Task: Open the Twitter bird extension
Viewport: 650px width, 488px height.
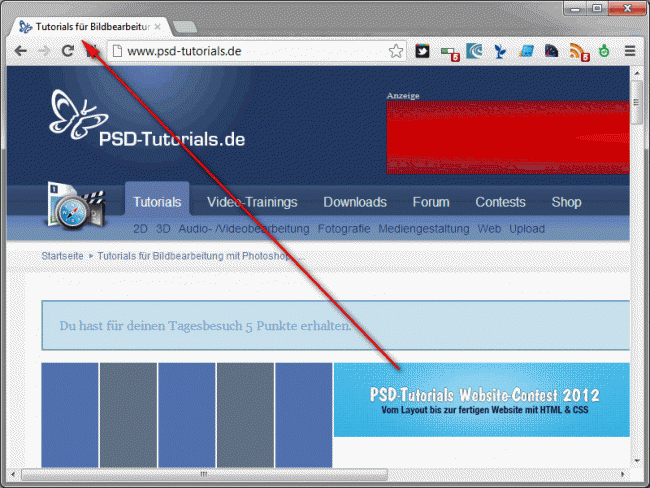Action: [422, 51]
